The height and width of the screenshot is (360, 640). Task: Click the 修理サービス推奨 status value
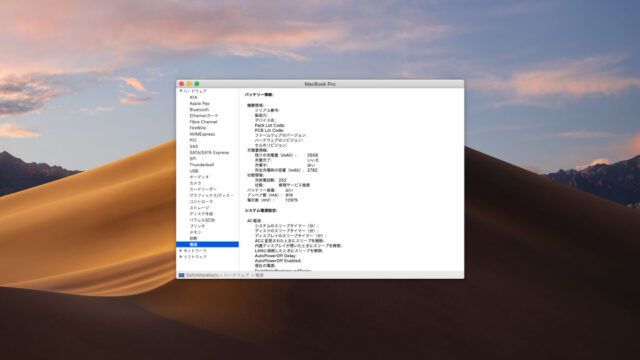coord(294,185)
